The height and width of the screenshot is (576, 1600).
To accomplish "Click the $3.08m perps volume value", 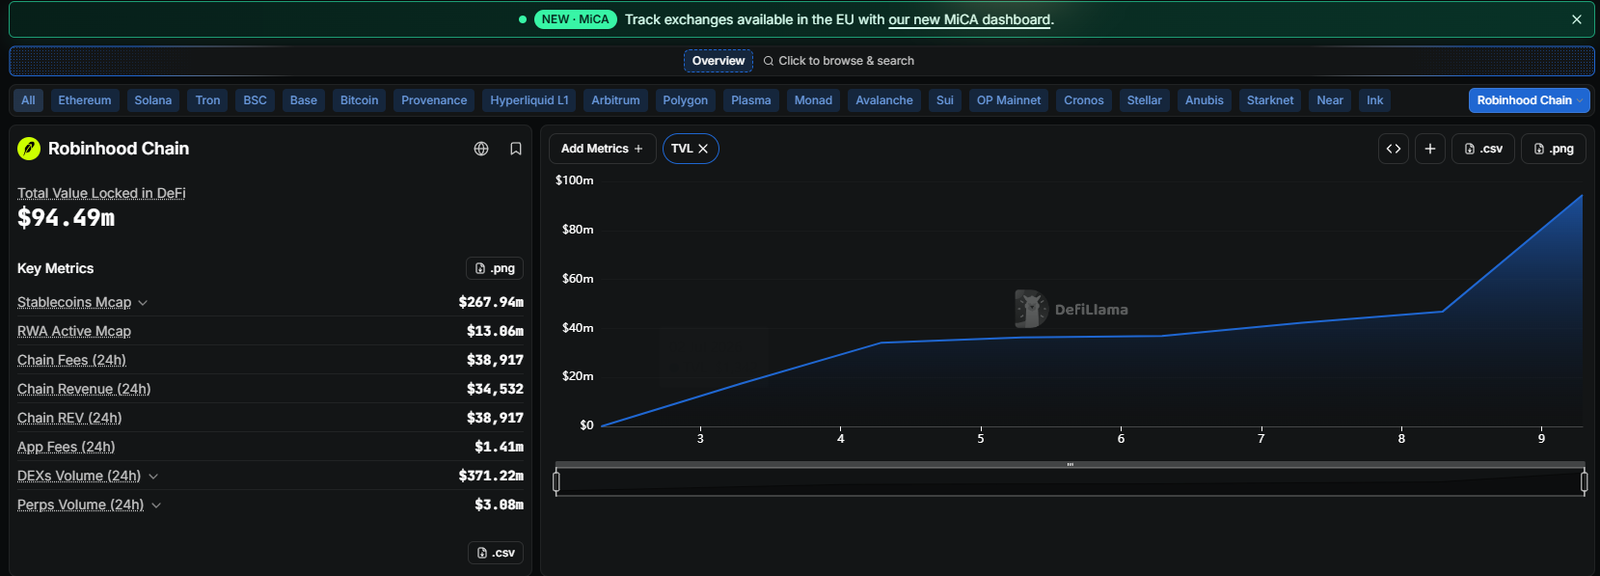I will coord(499,505).
